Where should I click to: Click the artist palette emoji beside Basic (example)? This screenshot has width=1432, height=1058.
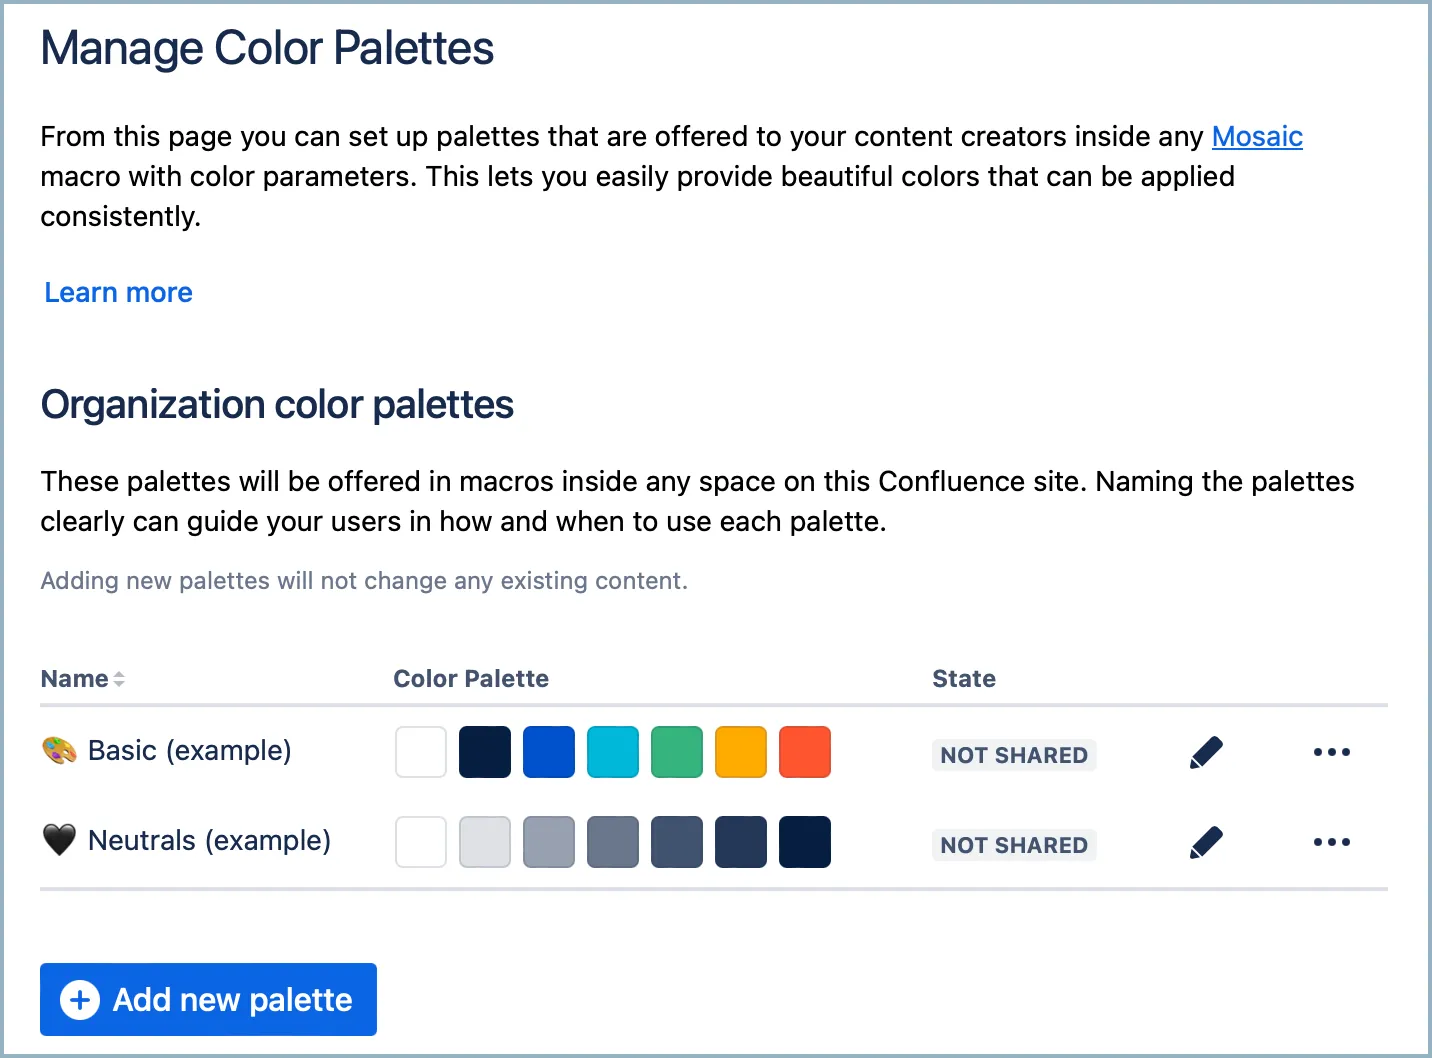coord(59,750)
